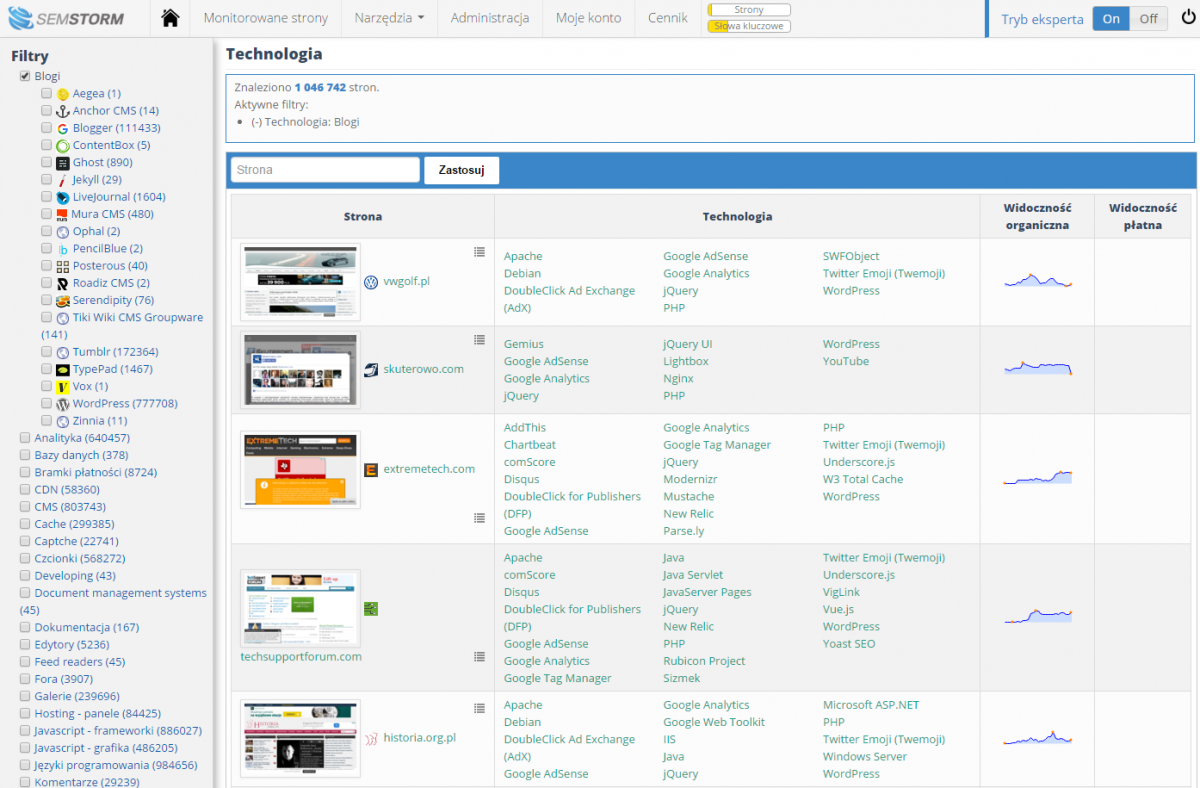Click Yoast SEO technology for techsupportforum.com
The height and width of the screenshot is (788, 1200).
point(849,644)
